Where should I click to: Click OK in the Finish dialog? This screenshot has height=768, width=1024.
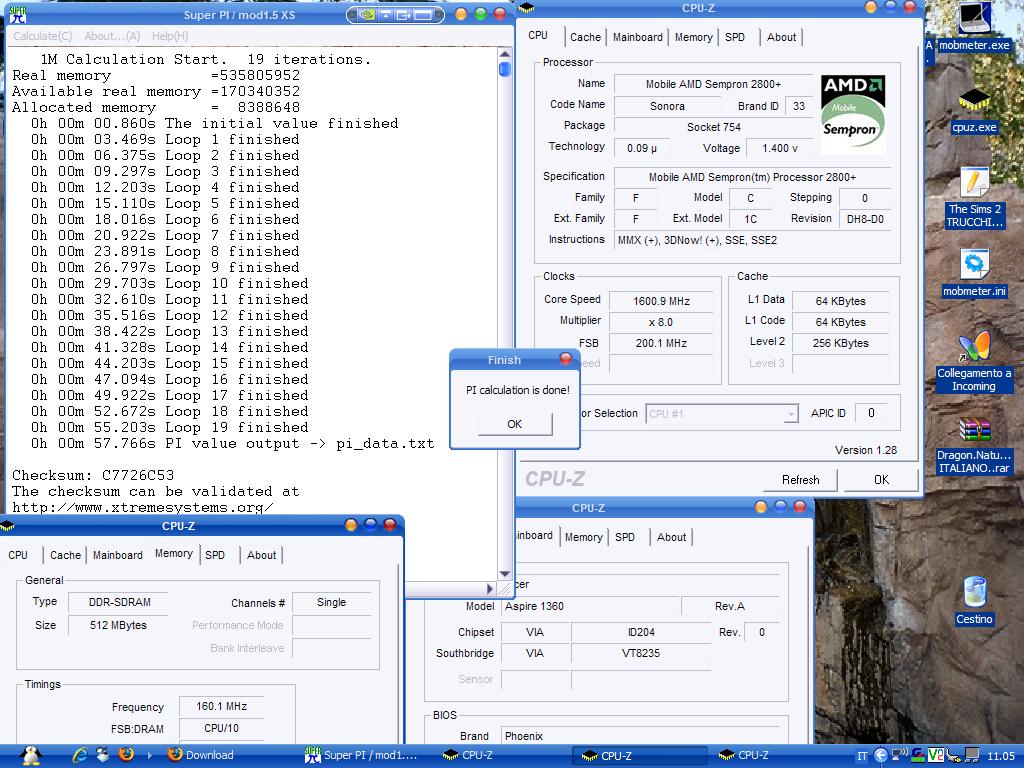[515, 424]
